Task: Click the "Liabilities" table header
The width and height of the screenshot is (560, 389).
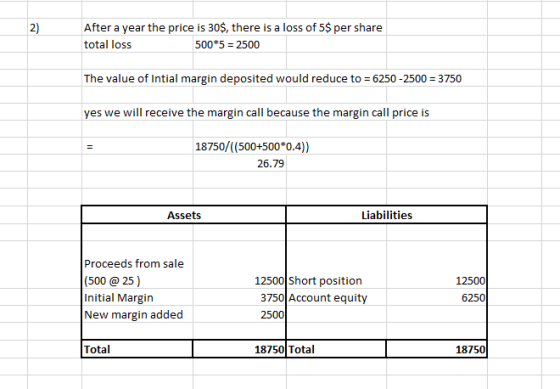Action: click(x=387, y=215)
